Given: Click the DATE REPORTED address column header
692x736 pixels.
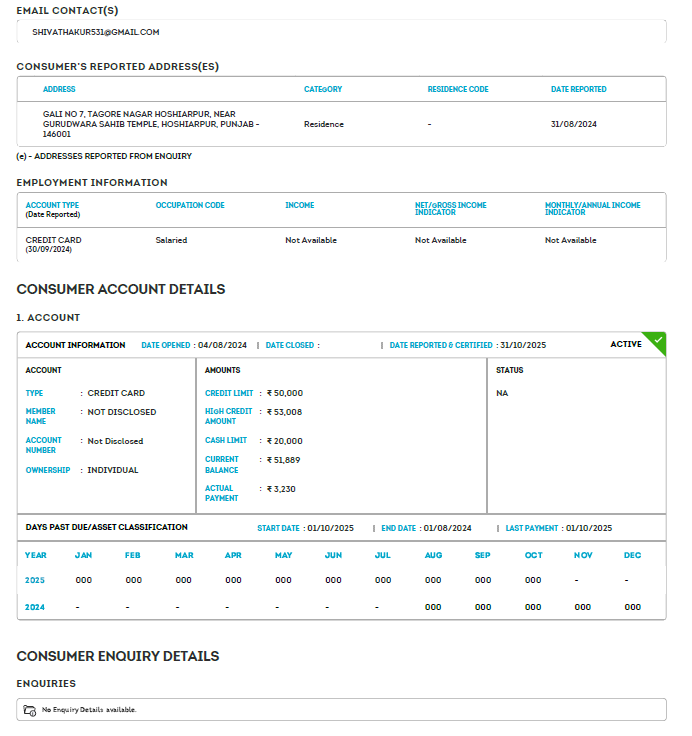Looking at the screenshot, I should (578, 89).
